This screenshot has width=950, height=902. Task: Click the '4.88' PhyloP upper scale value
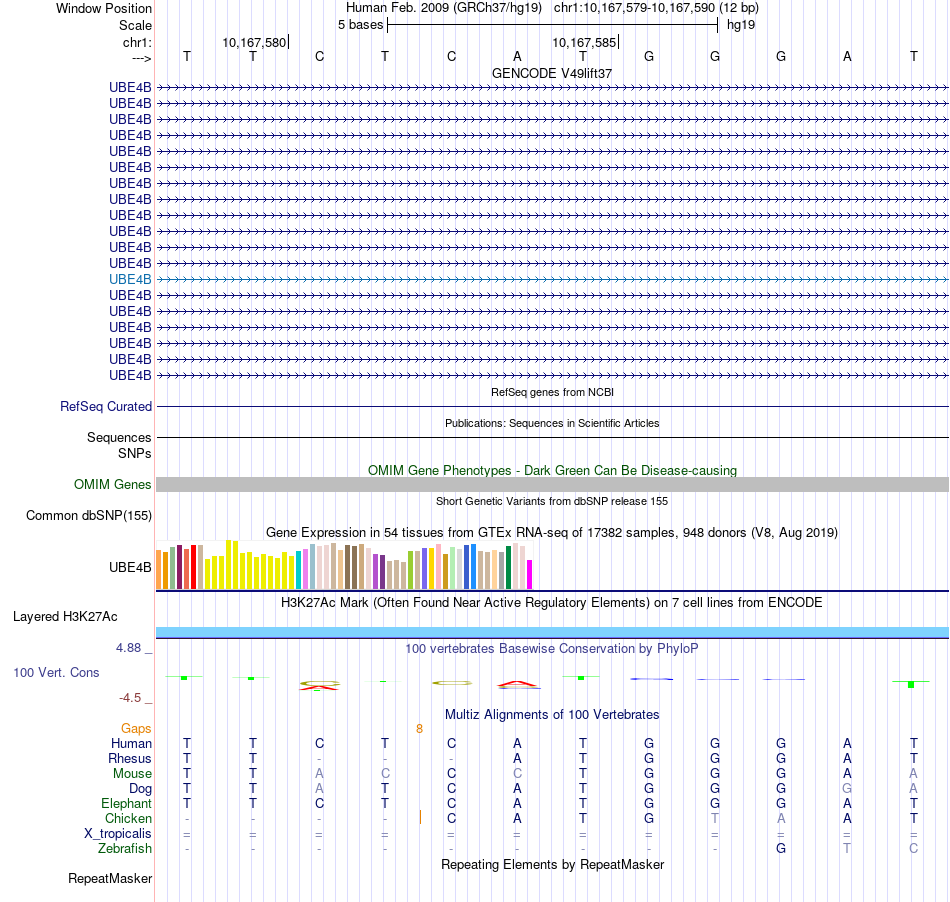[128, 648]
